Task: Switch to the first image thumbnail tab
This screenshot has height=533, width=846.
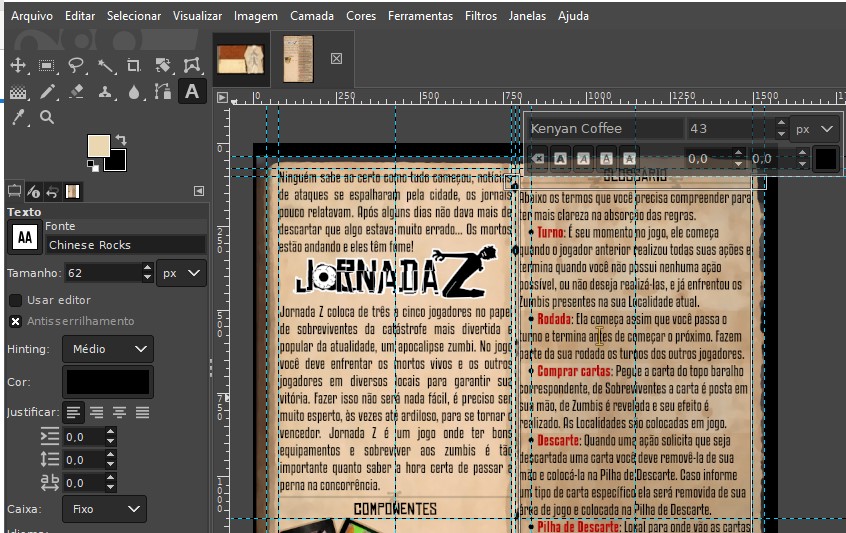Action: pos(241,59)
